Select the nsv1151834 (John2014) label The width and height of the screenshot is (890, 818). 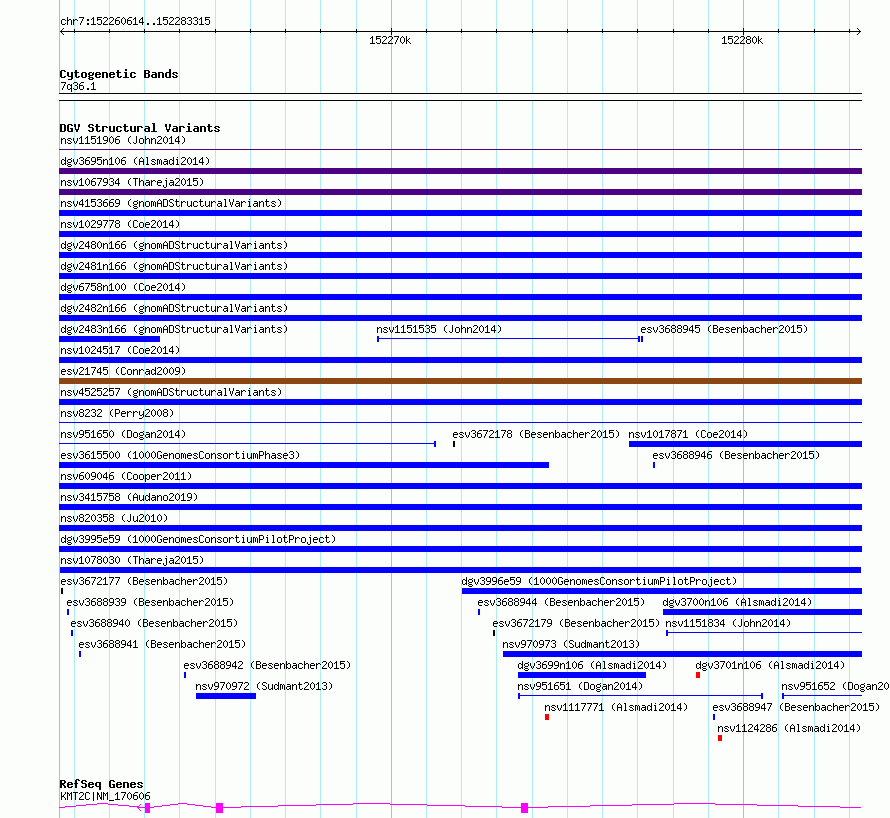(x=728, y=623)
